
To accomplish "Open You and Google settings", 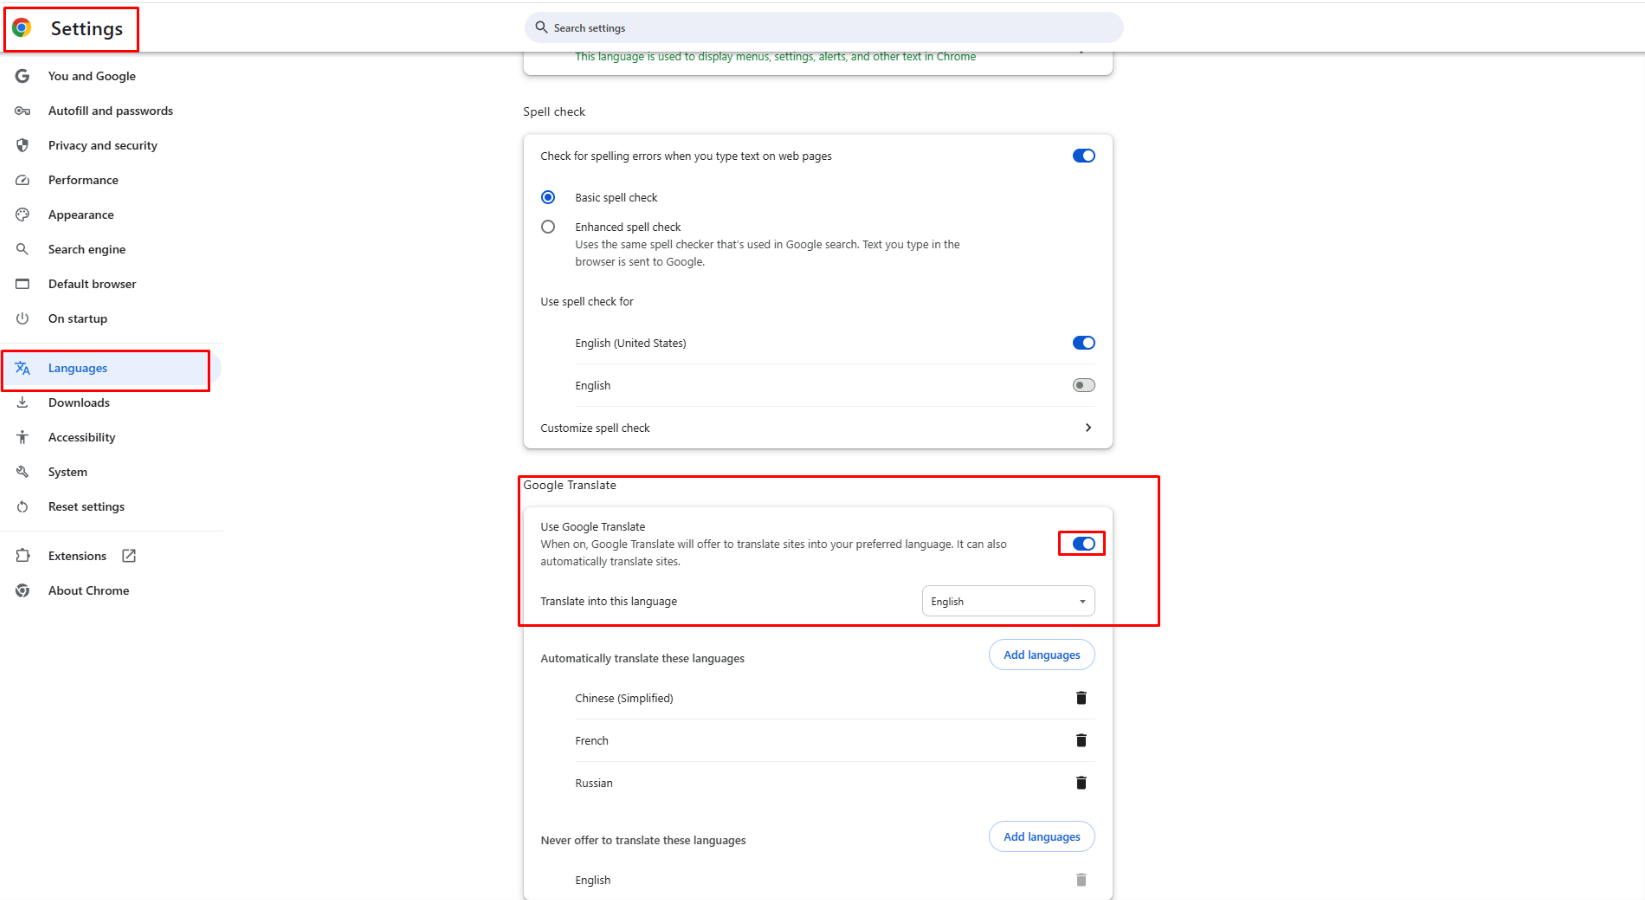I will pos(92,76).
